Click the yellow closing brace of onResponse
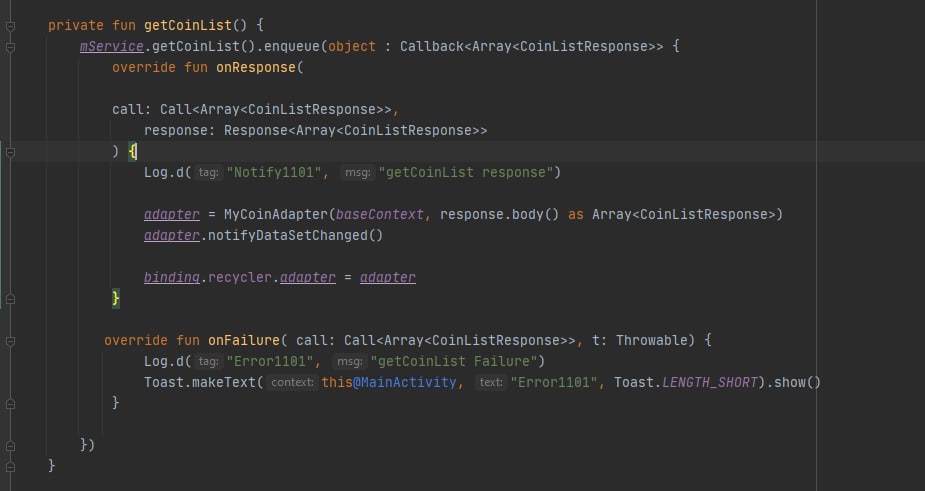Image resolution: width=925 pixels, height=491 pixels. [116, 299]
